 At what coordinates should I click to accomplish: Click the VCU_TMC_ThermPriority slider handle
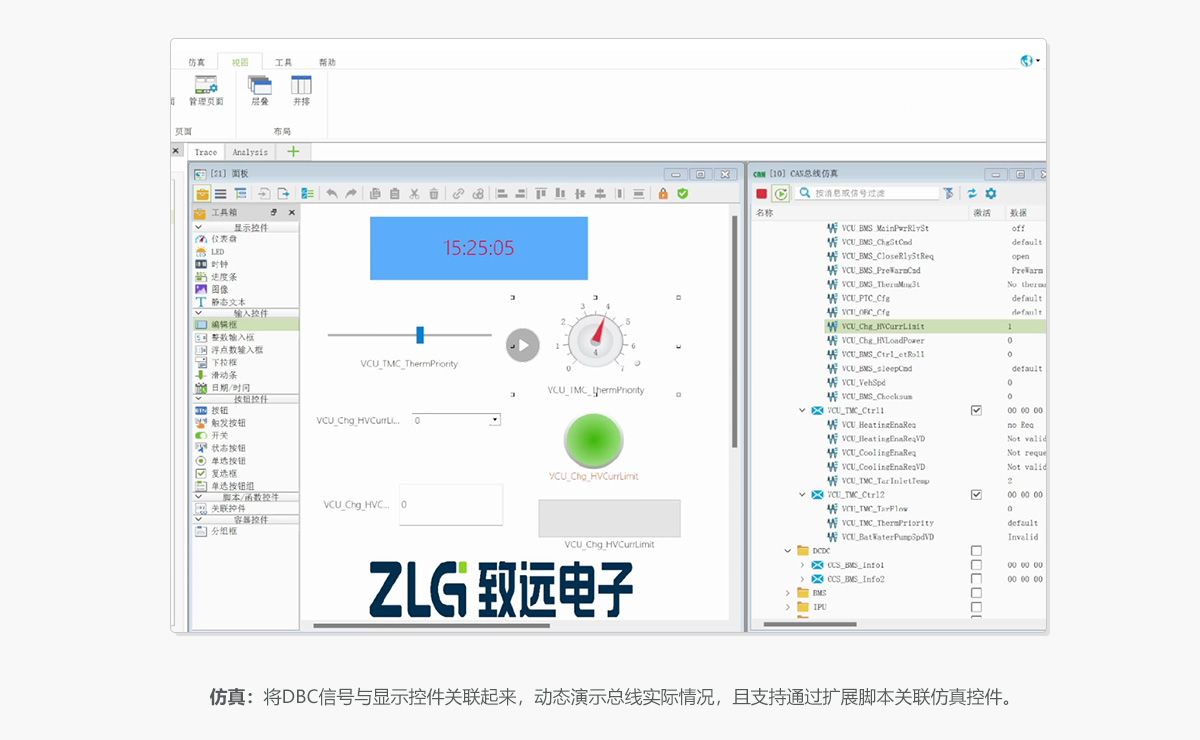coord(420,335)
